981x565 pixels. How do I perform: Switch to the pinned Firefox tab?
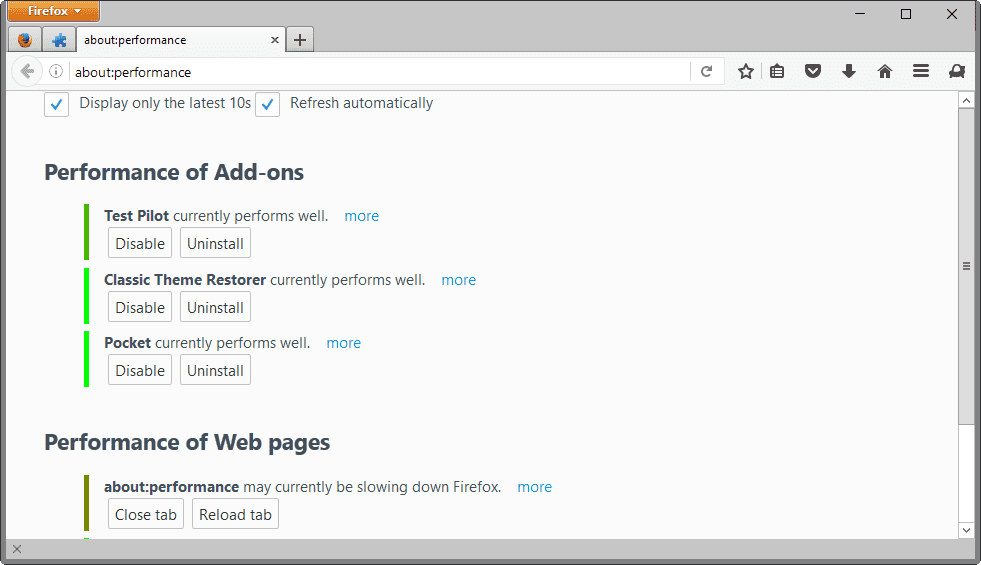25,40
